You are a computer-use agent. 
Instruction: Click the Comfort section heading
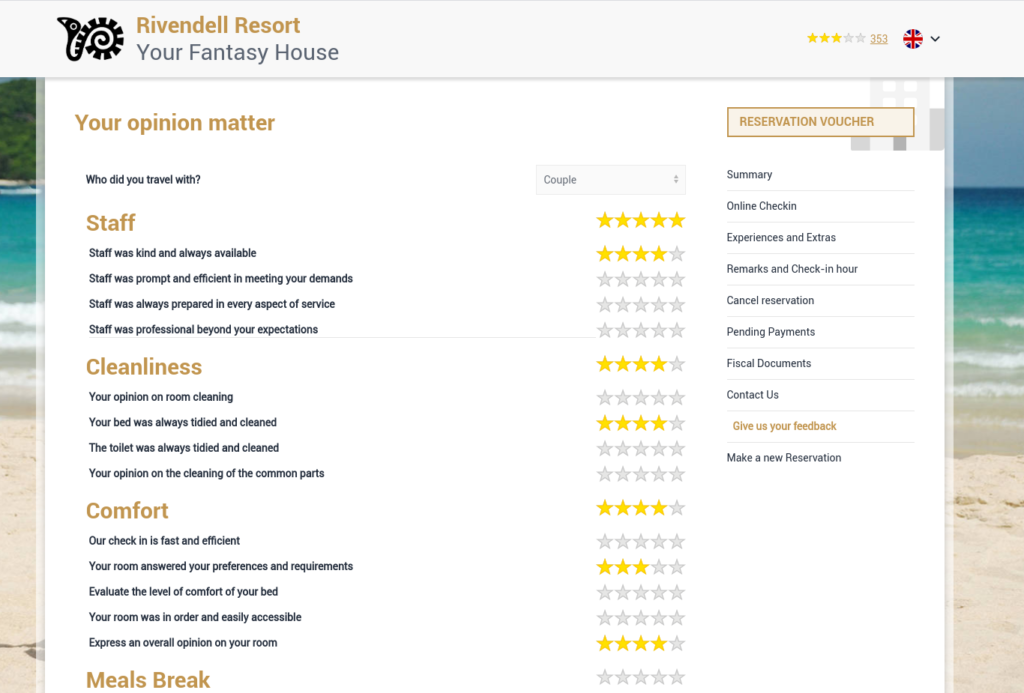tap(127, 510)
